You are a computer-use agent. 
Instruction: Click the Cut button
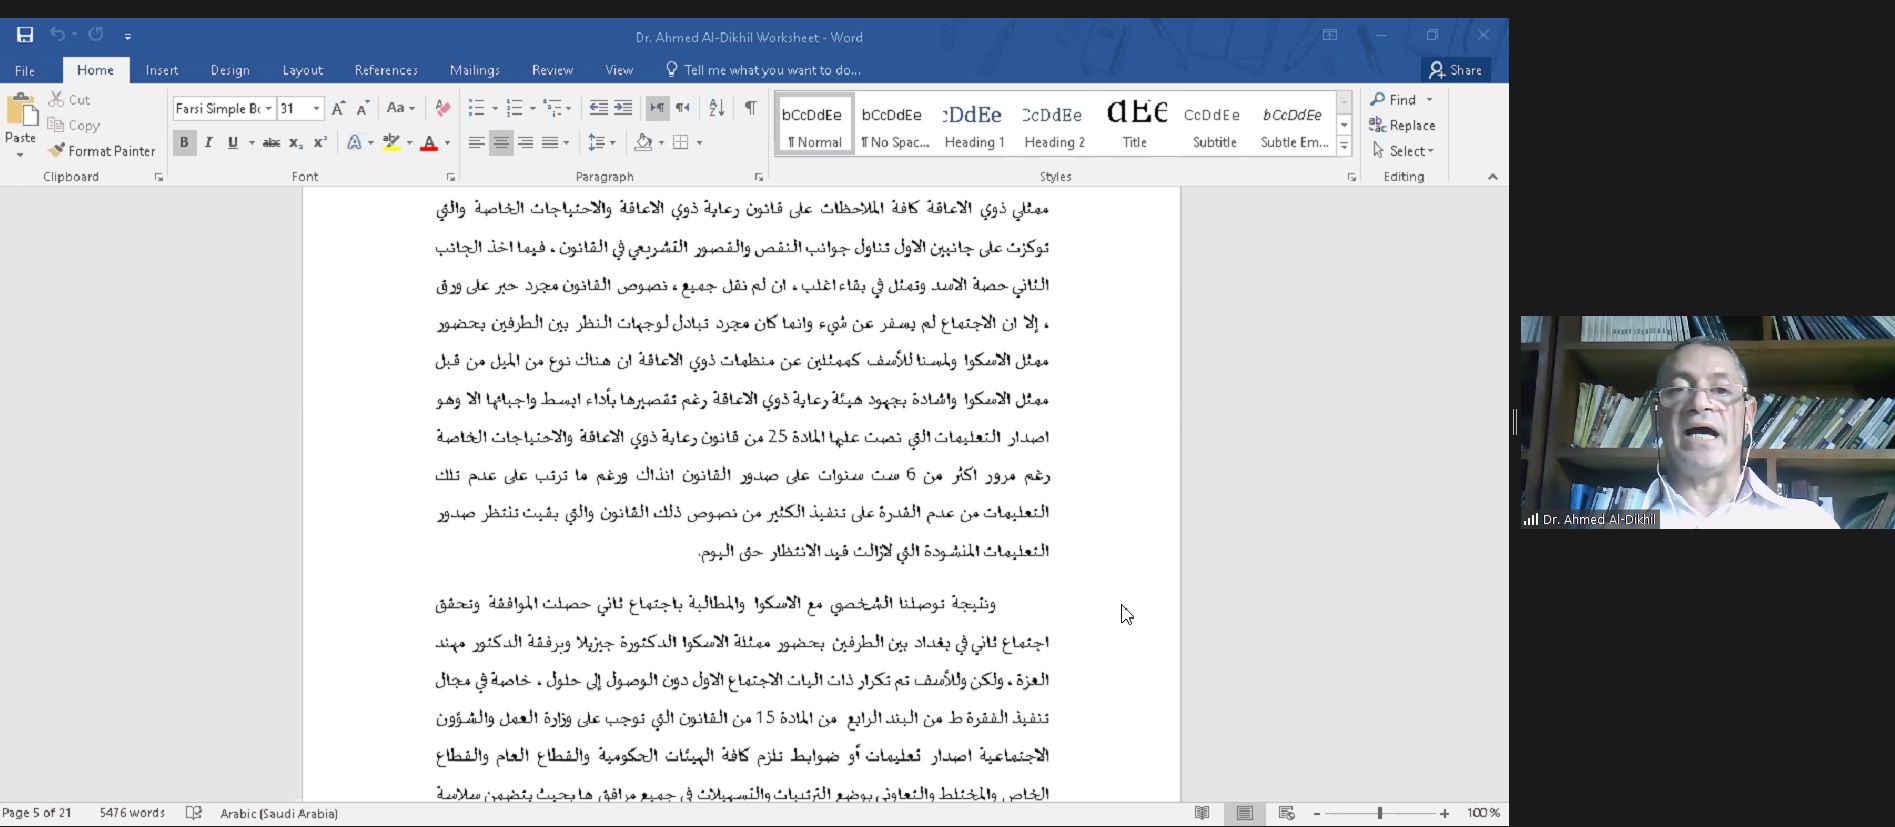pyautogui.click(x=69, y=99)
